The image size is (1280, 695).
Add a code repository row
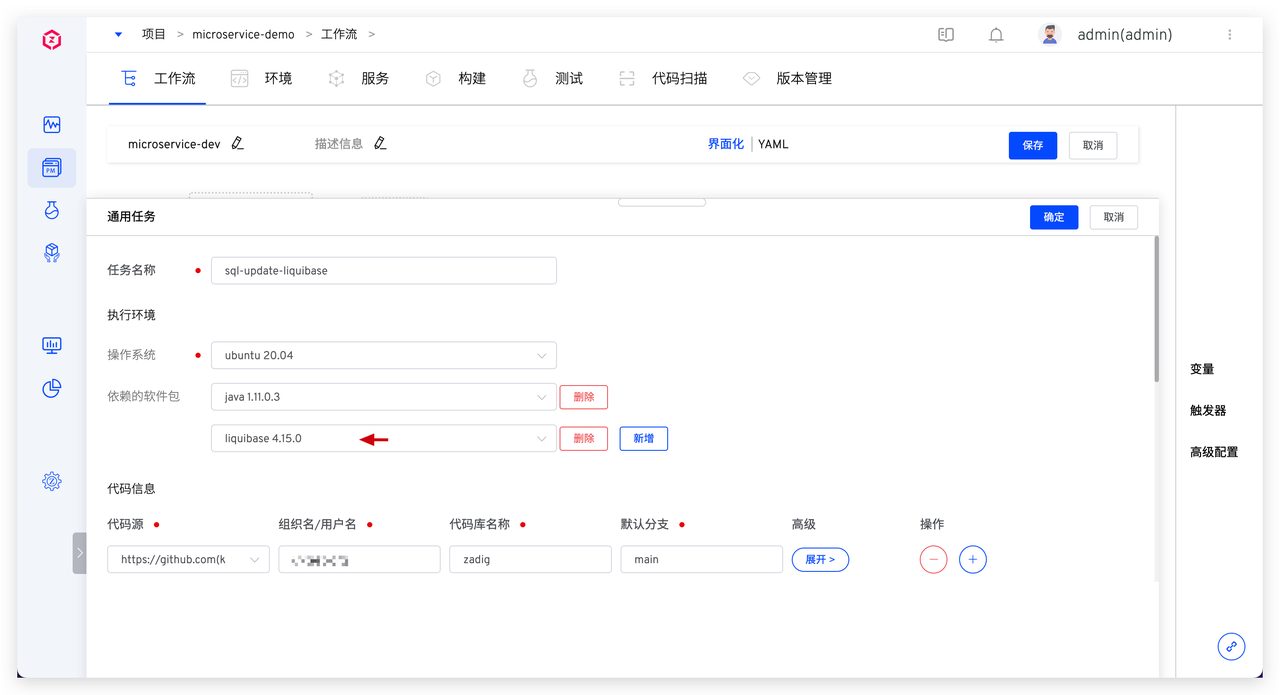[973, 559]
